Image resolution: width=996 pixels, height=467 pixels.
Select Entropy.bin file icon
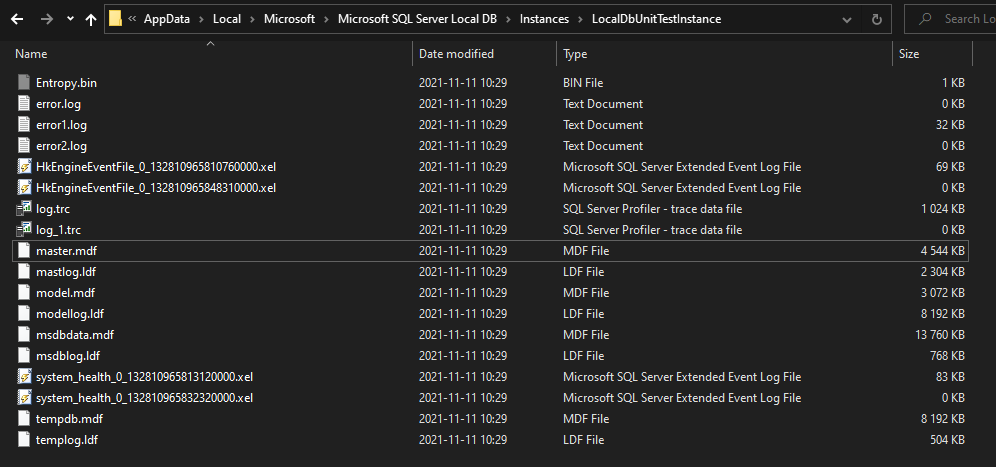(24, 83)
